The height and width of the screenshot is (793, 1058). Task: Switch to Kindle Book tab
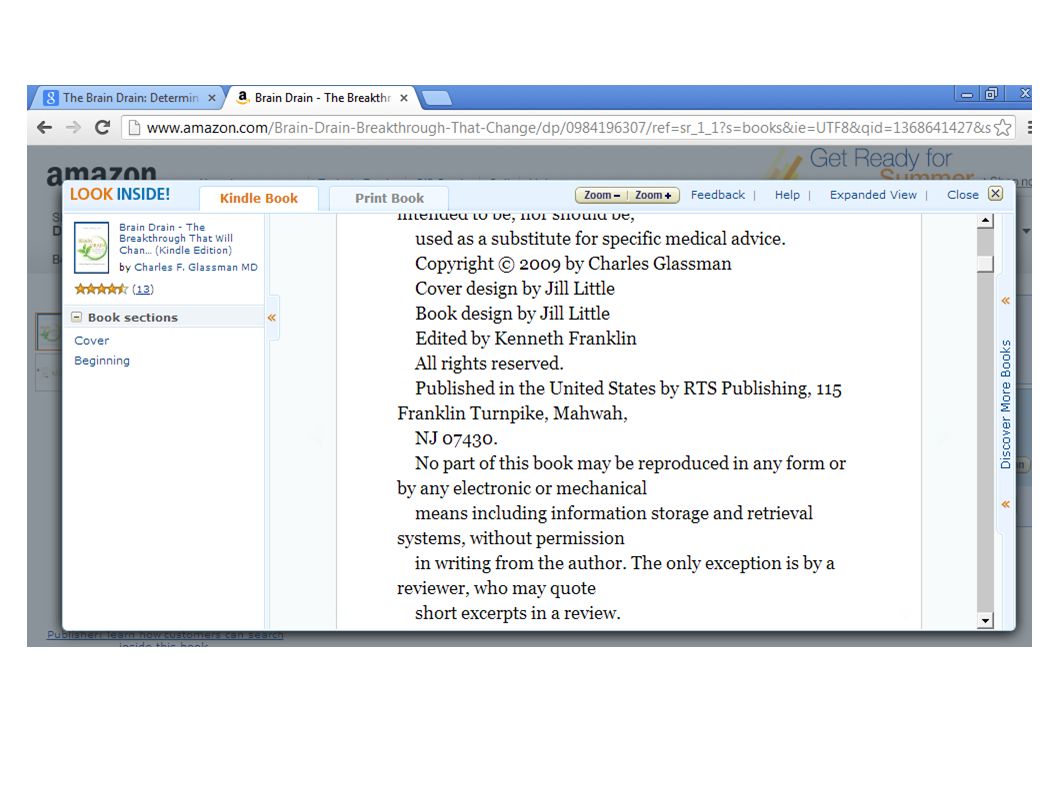[x=258, y=198]
